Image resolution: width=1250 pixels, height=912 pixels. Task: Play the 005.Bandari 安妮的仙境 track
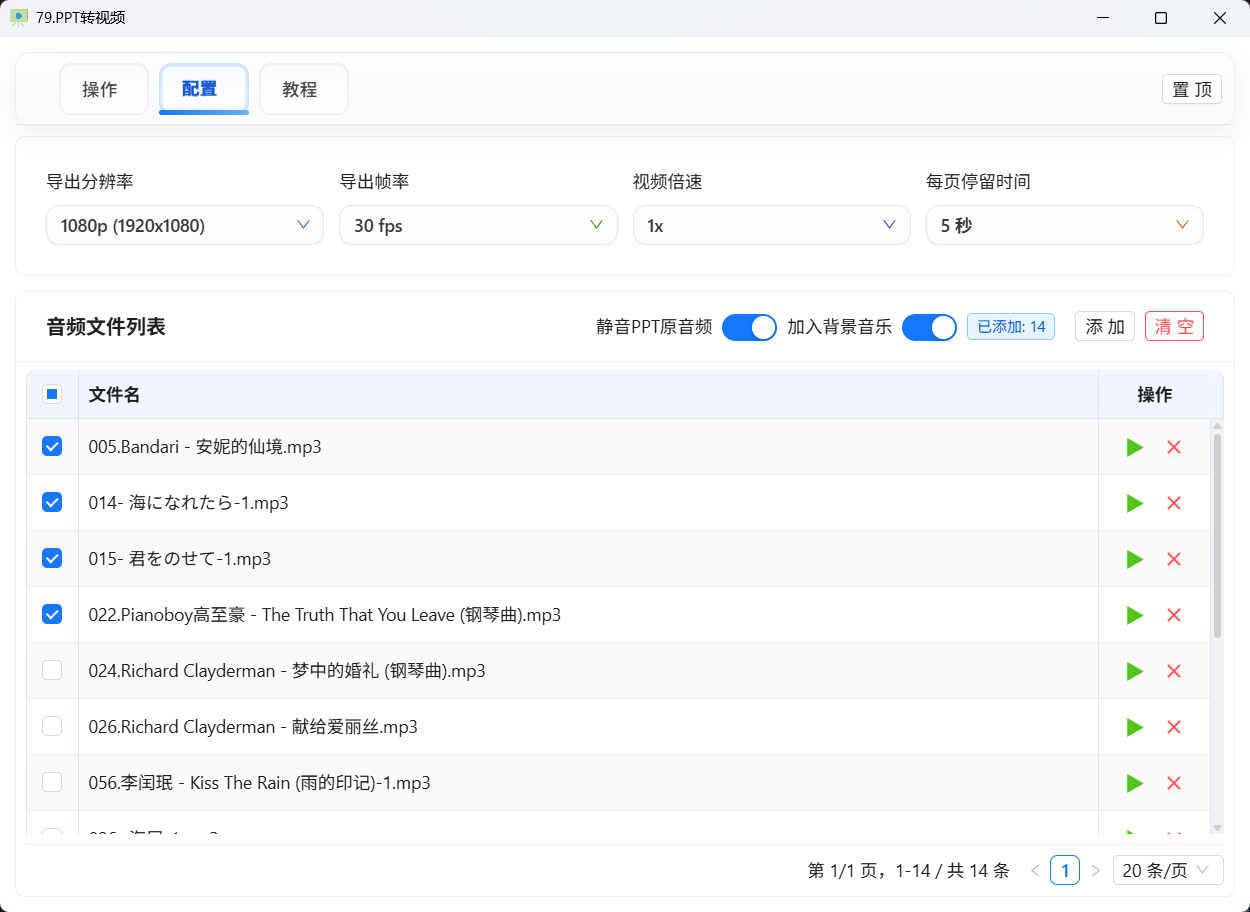pos(1134,447)
